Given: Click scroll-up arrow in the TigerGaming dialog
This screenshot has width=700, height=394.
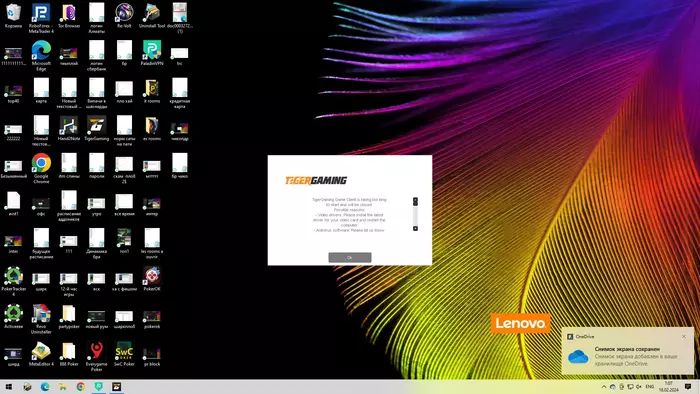Looking at the screenshot, I should (415, 200).
